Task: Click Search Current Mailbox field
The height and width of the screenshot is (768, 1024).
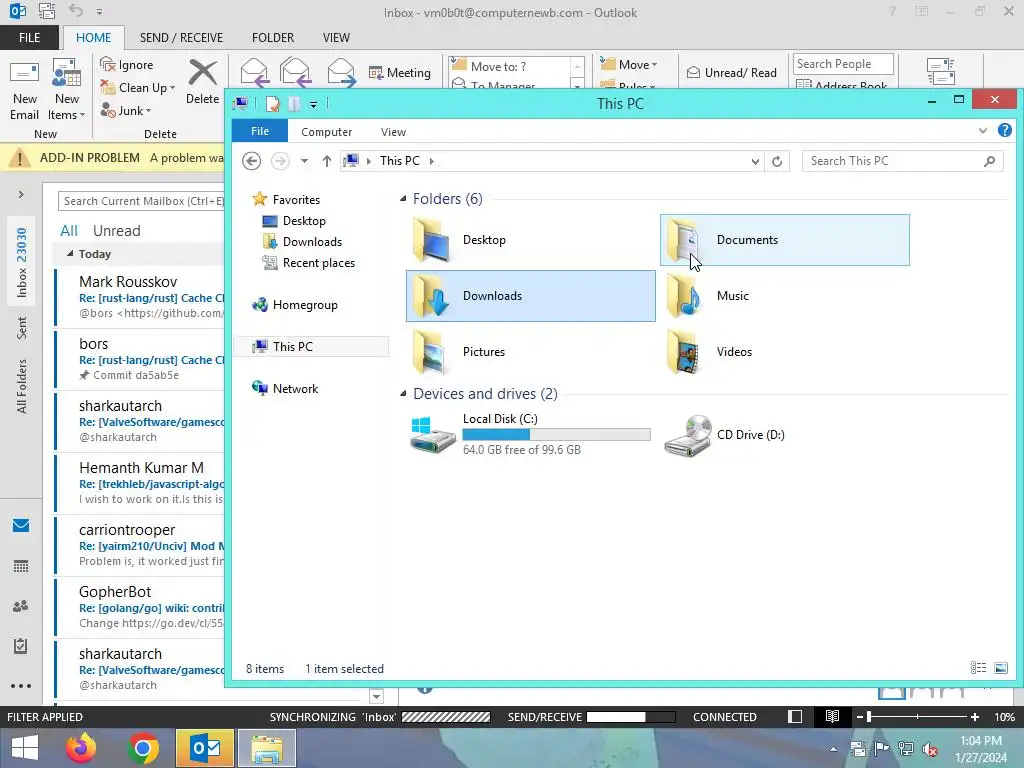Action: 140,201
